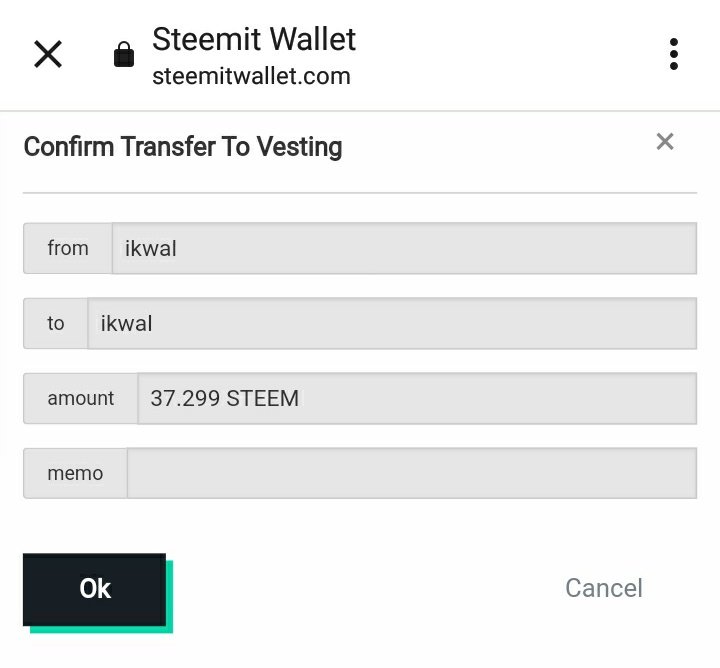
Task: Click the from field containing ikwal
Action: 404,248
